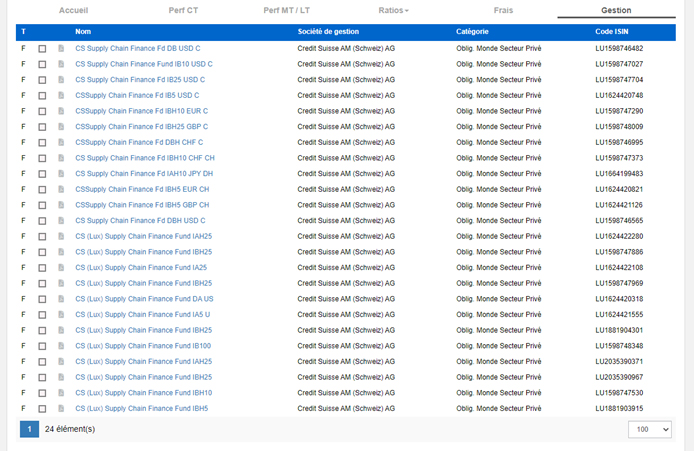Tick checkbox for CS Supply Chain Finance Fd DB USD C
This screenshot has width=694, height=451.
(42, 49)
